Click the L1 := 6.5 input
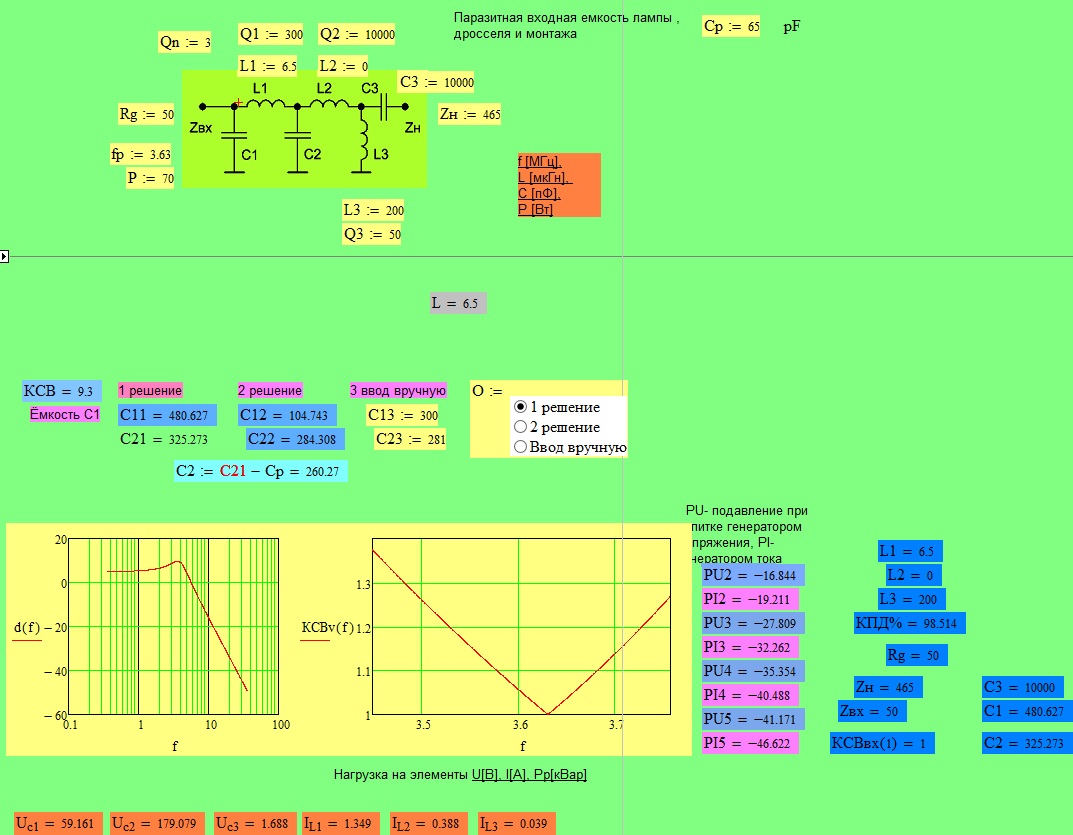 click(268, 66)
